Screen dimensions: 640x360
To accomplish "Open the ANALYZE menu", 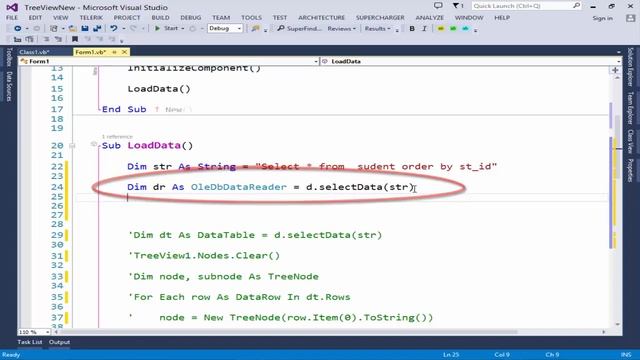I will pos(429,18).
